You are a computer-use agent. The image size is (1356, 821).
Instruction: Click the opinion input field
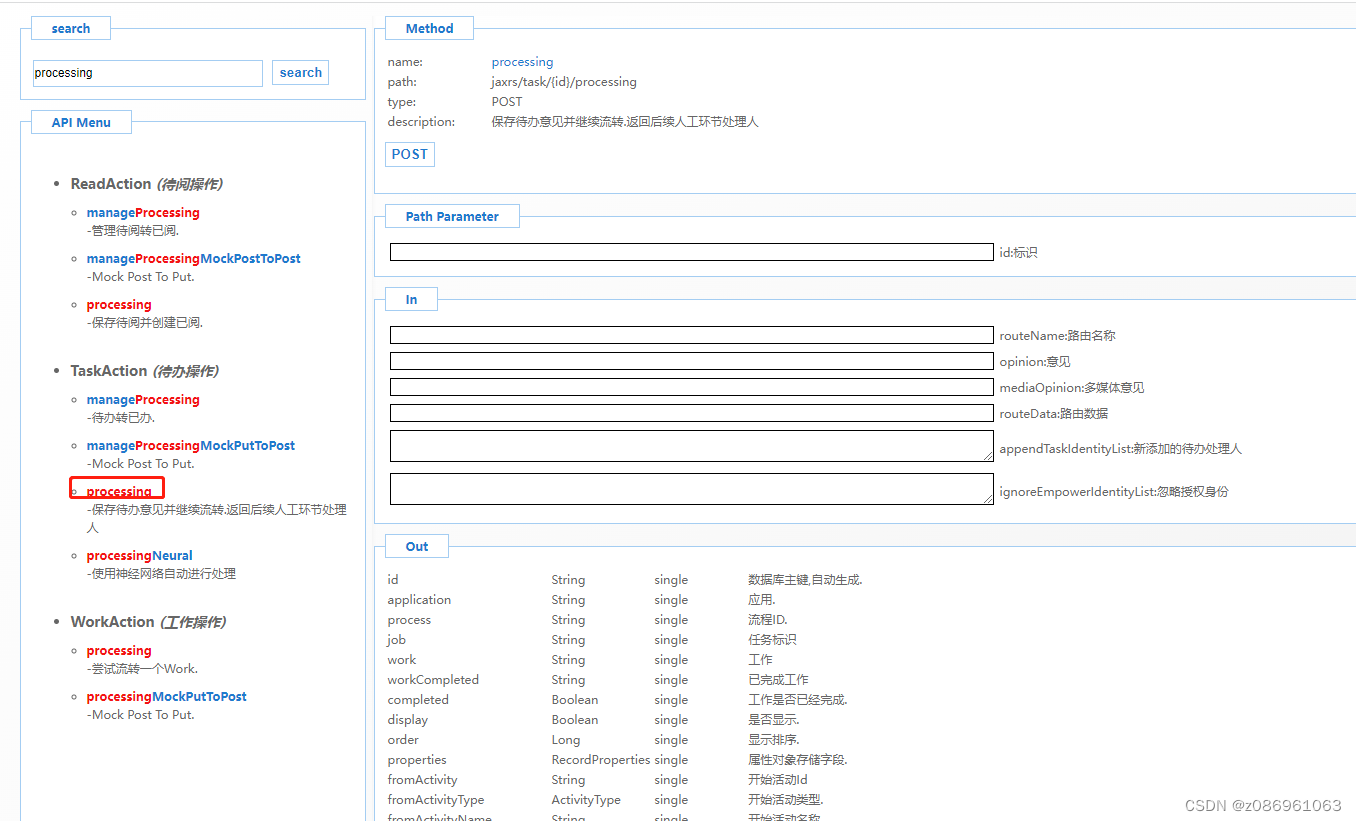692,361
